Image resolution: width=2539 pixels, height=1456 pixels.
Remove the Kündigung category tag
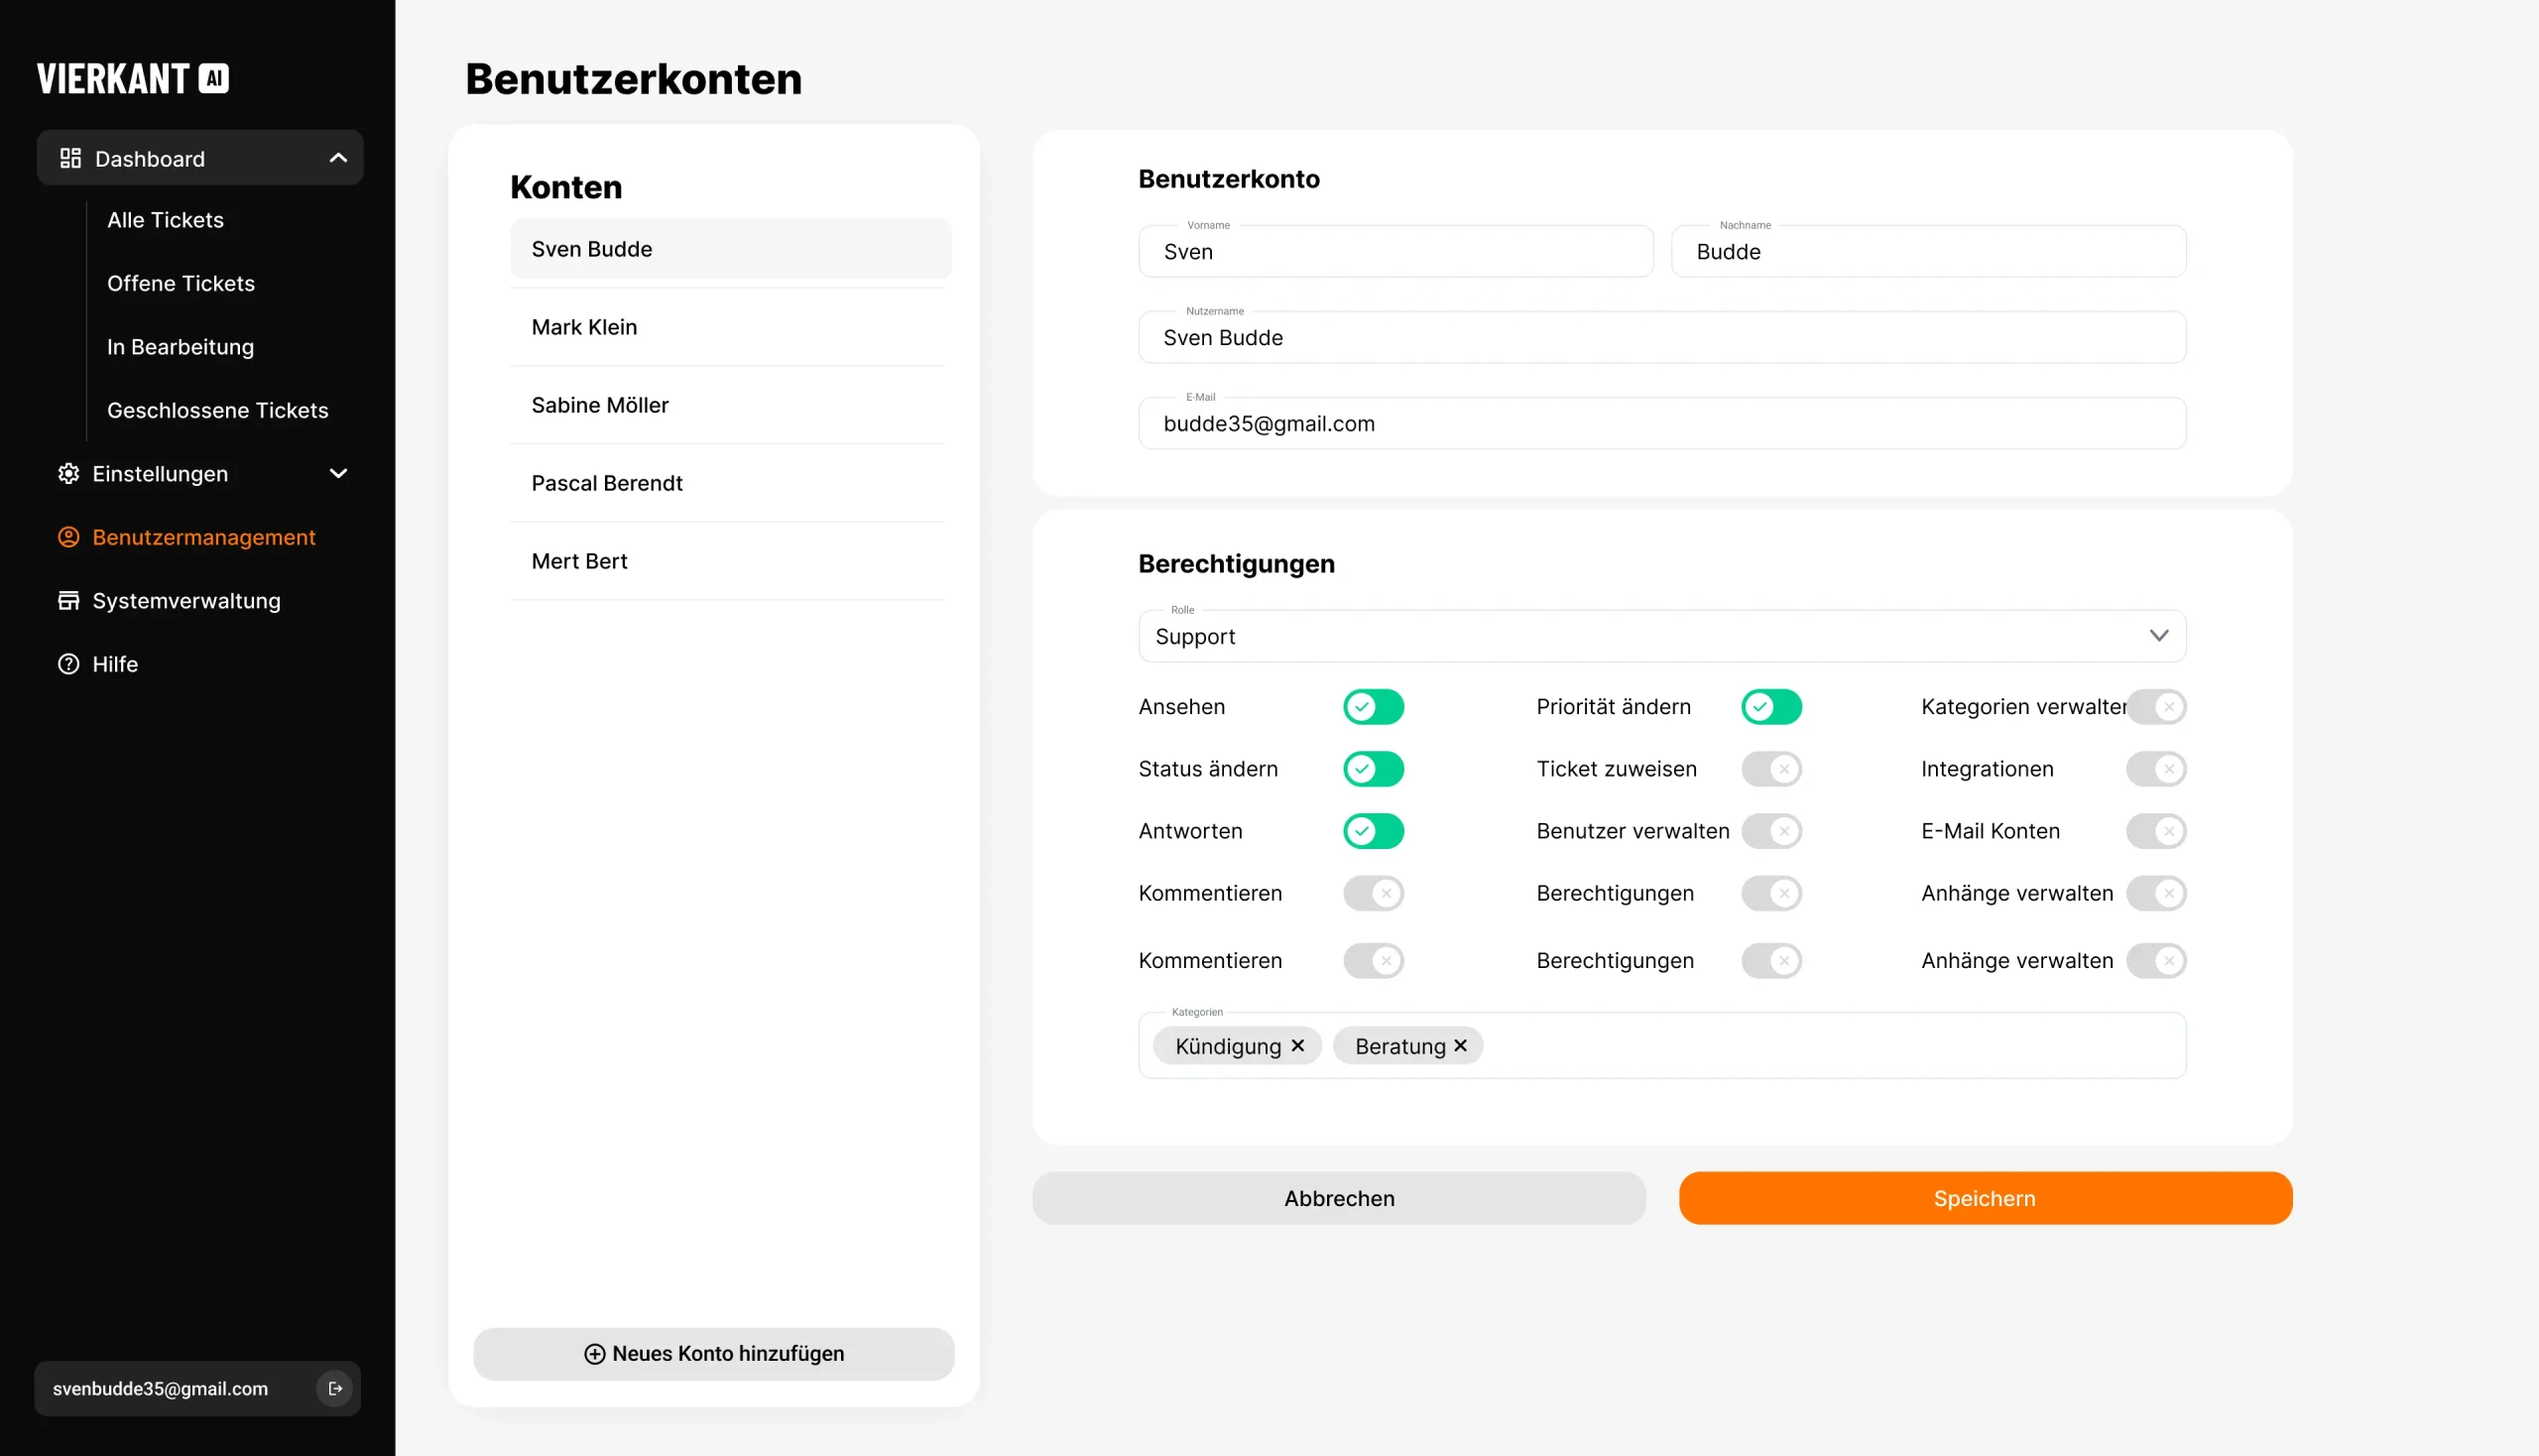[1298, 1046]
